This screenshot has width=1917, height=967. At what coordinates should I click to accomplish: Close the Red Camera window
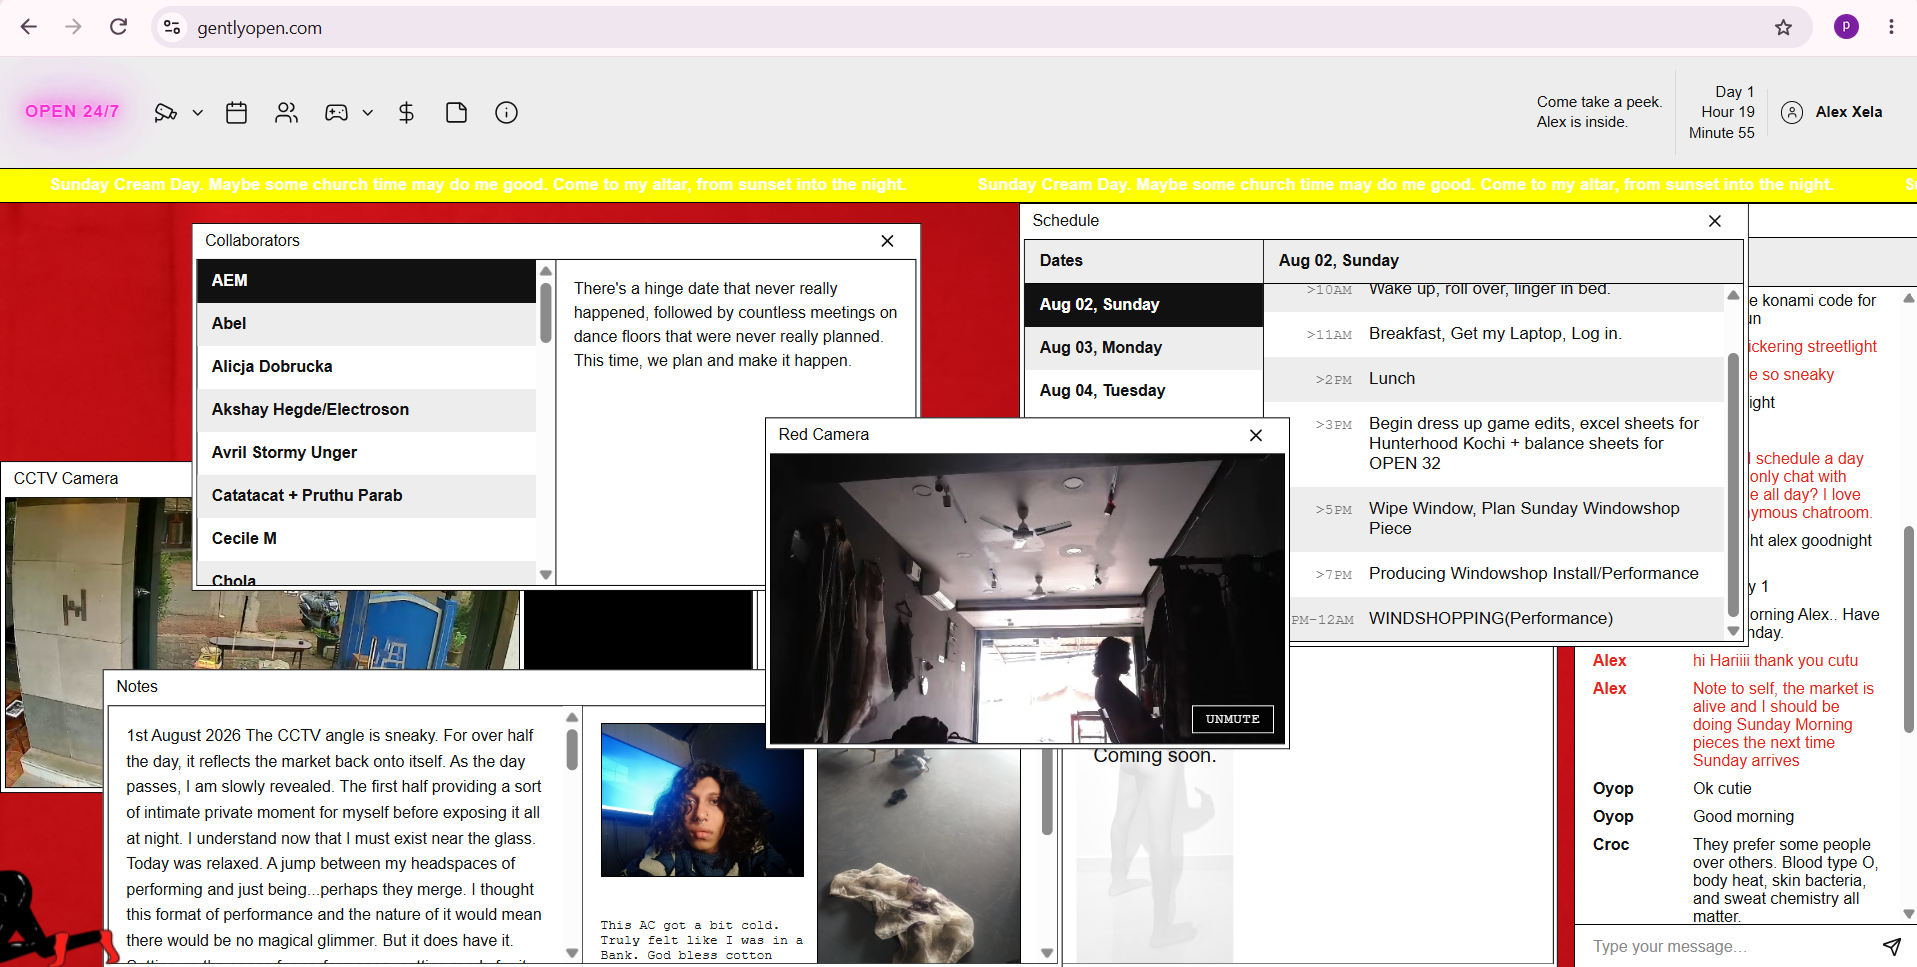(x=1256, y=435)
